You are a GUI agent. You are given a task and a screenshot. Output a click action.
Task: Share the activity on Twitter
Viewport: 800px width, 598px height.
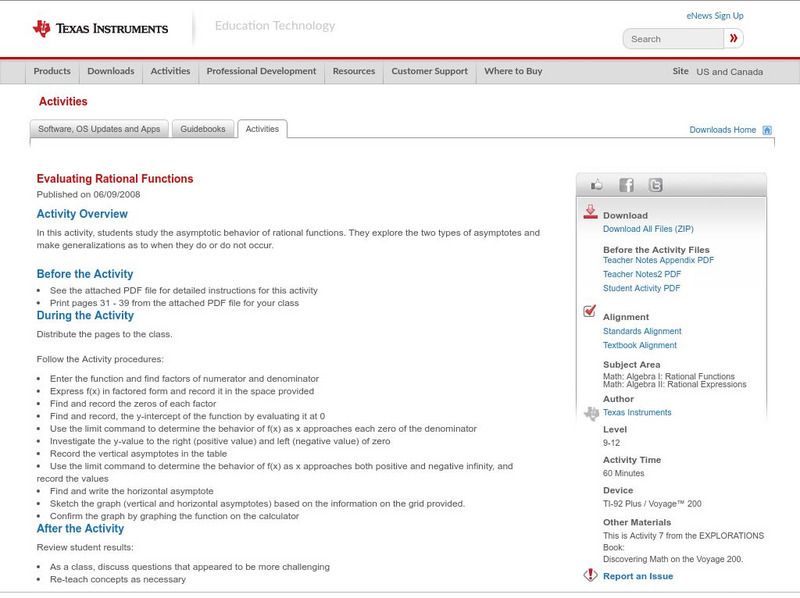(655, 185)
